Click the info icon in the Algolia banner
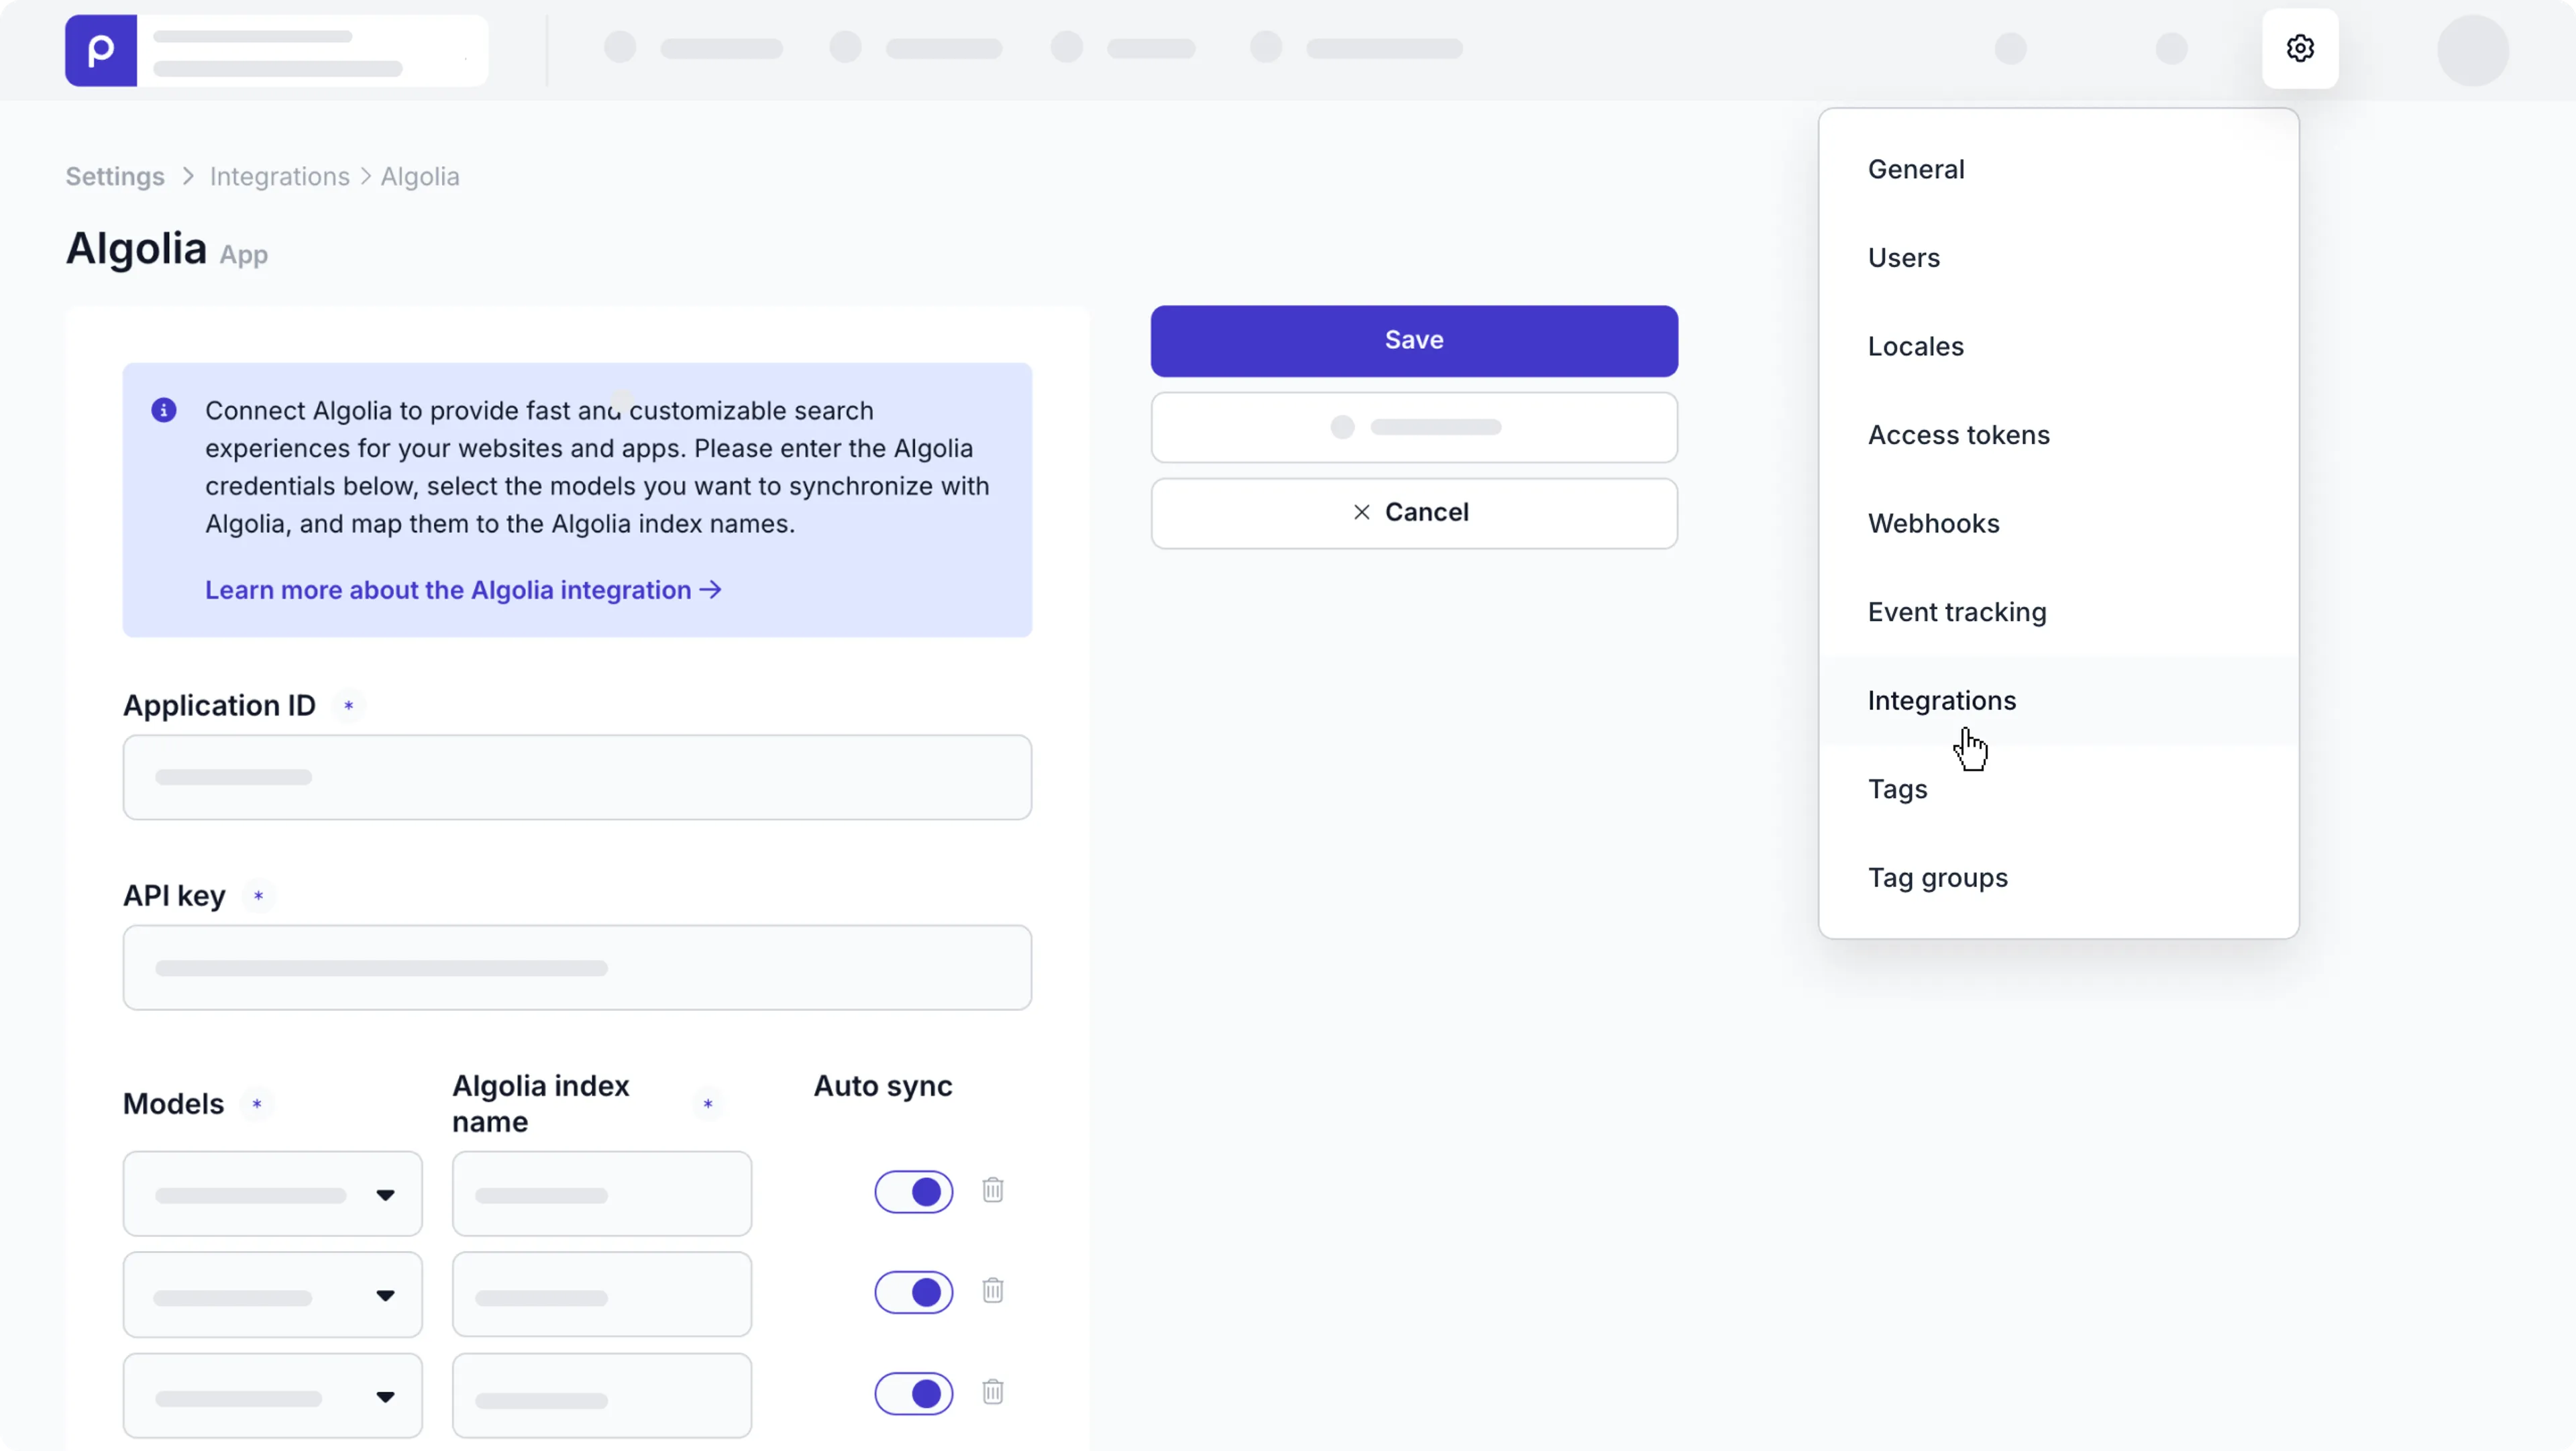Viewport: 2576px width, 1451px height. [164, 410]
